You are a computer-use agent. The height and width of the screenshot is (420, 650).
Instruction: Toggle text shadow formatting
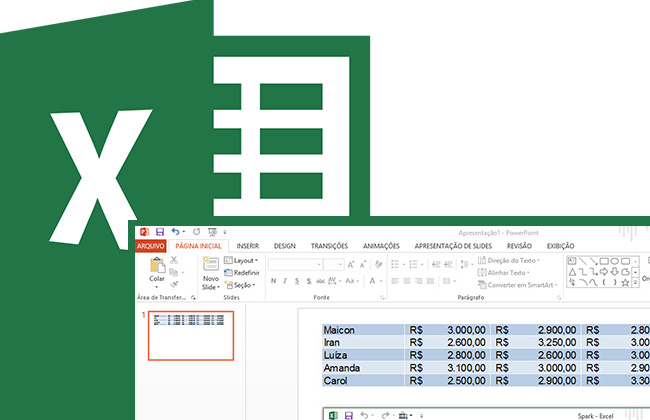309,281
